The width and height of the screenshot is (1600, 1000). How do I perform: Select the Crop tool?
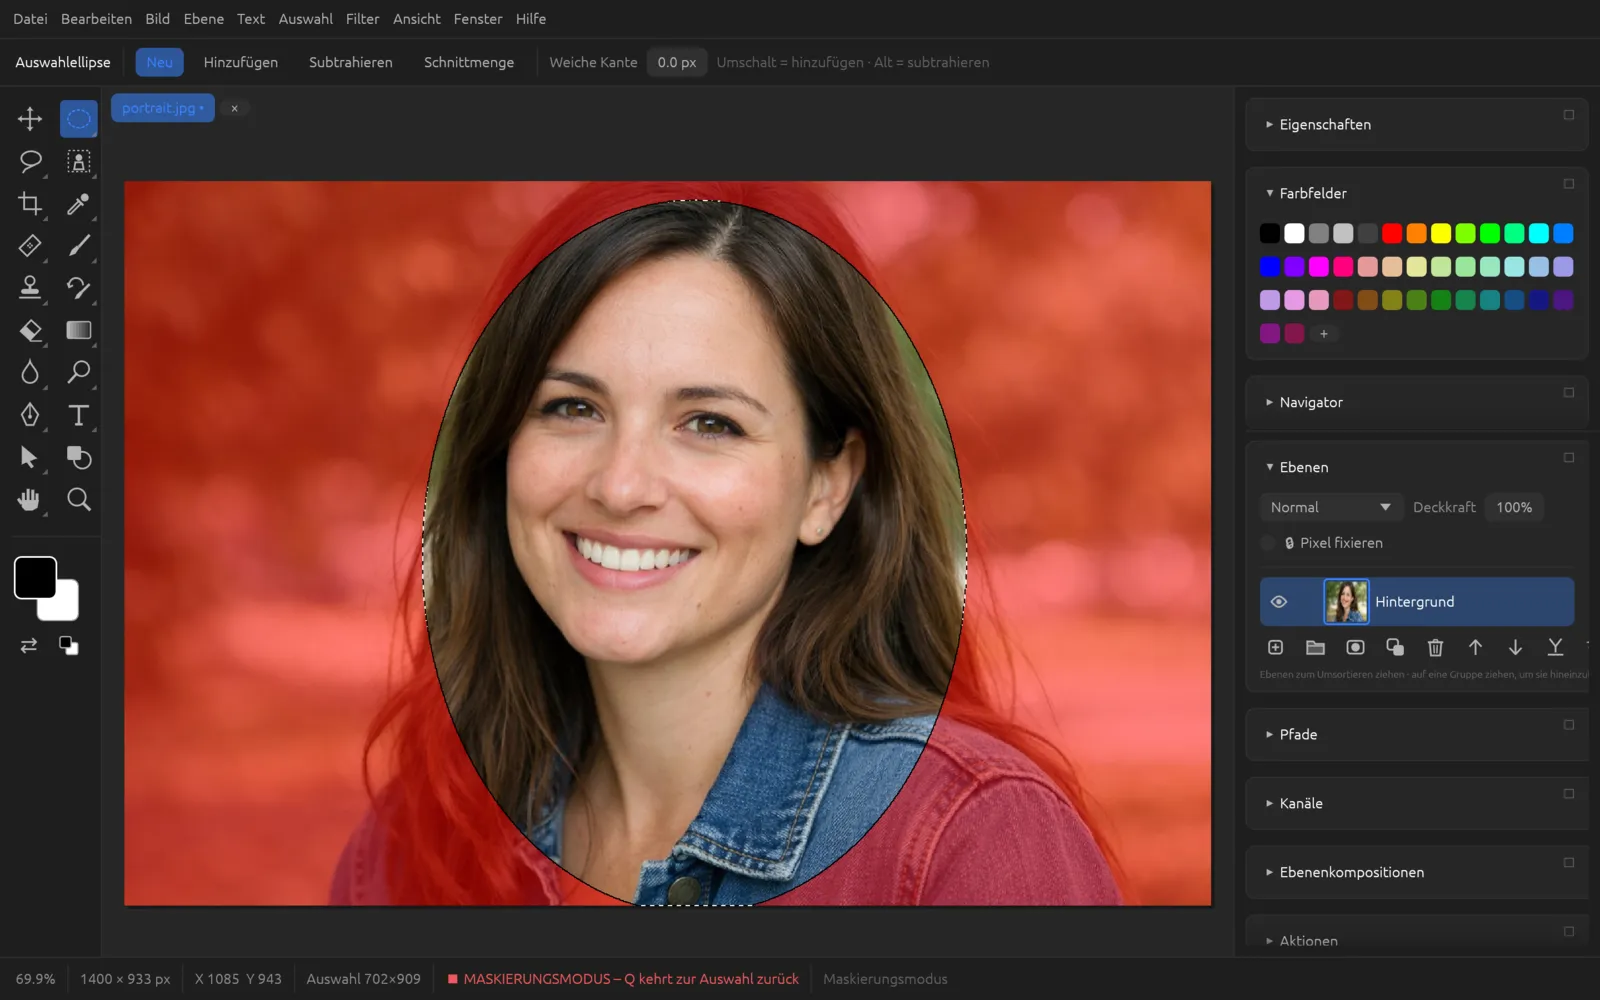[30, 204]
